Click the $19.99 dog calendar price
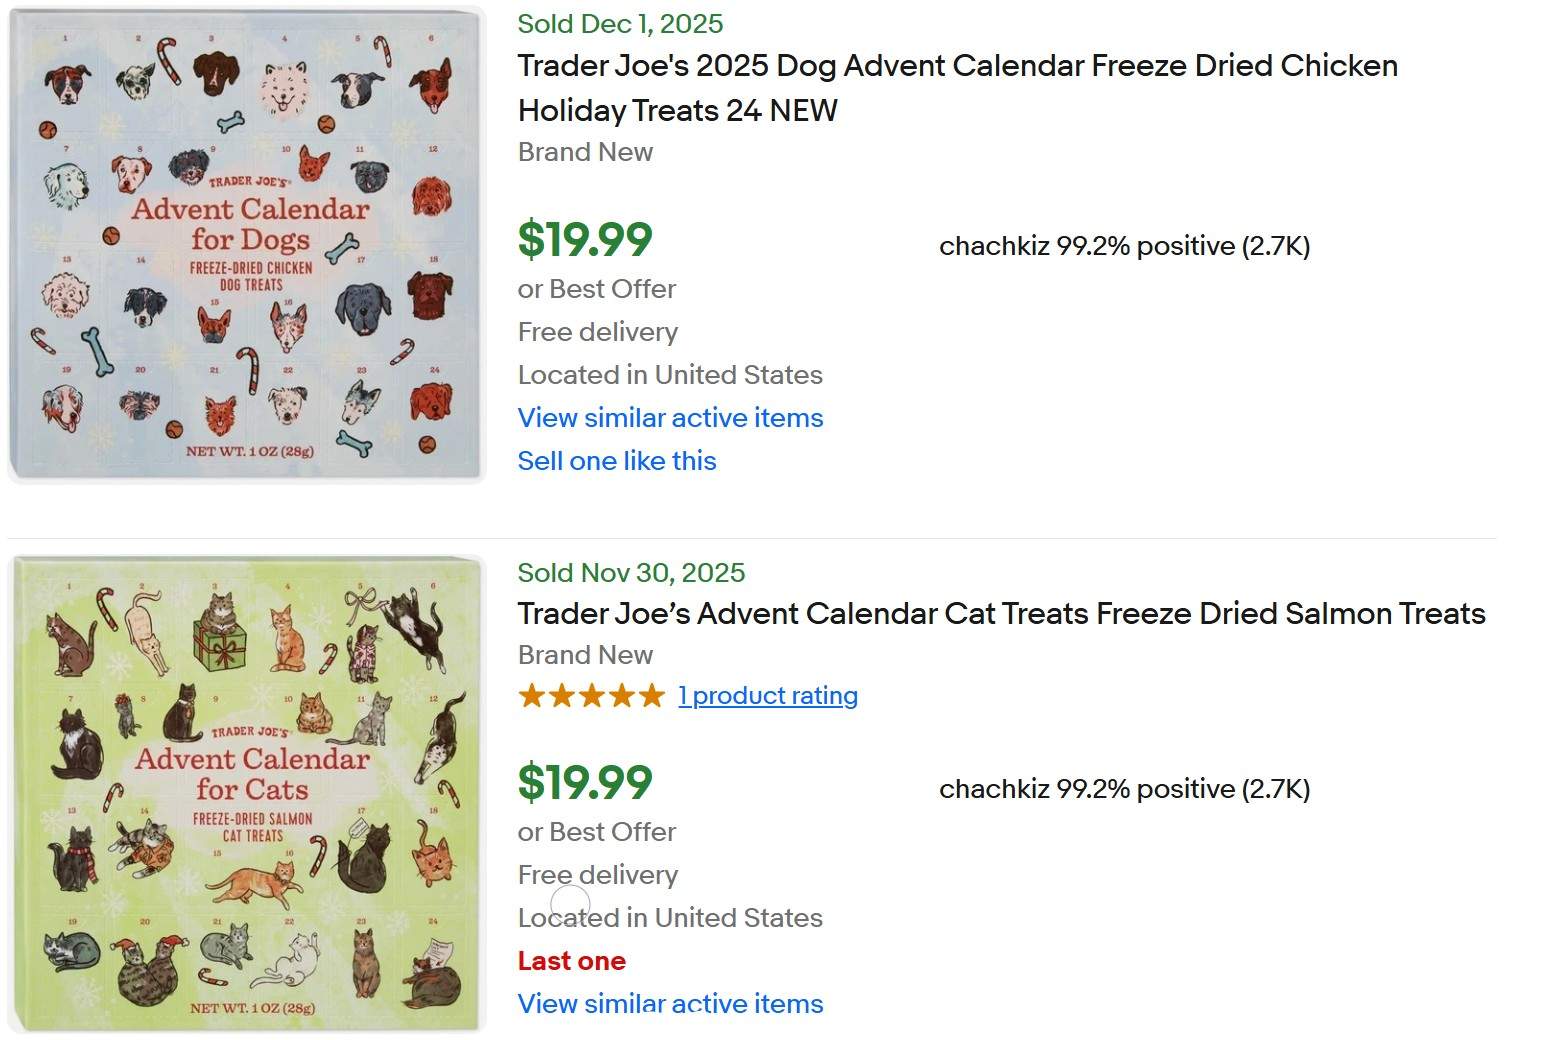Viewport: 1560px width, 1040px height. tap(583, 238)
